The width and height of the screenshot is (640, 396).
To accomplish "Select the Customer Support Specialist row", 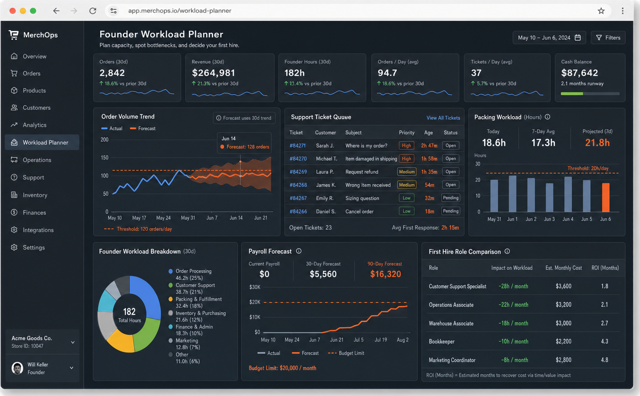I will pyautogui.click(x=523, y=286).
